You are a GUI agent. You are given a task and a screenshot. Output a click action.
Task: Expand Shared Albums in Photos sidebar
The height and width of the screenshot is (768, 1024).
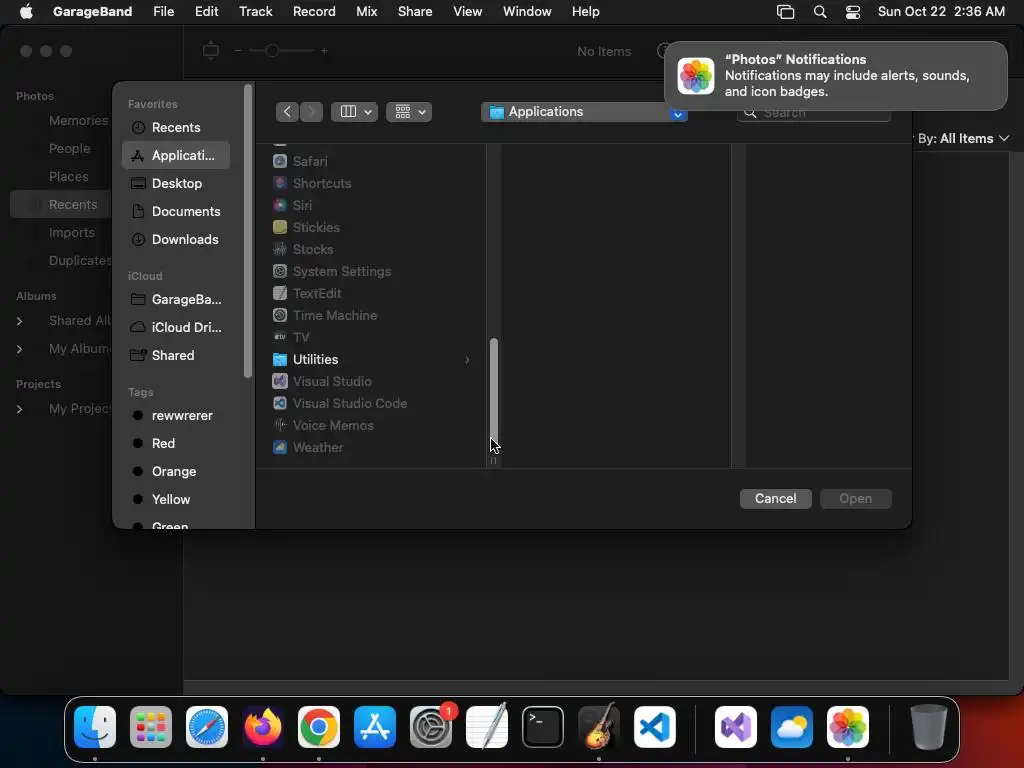tap(20, 321)
